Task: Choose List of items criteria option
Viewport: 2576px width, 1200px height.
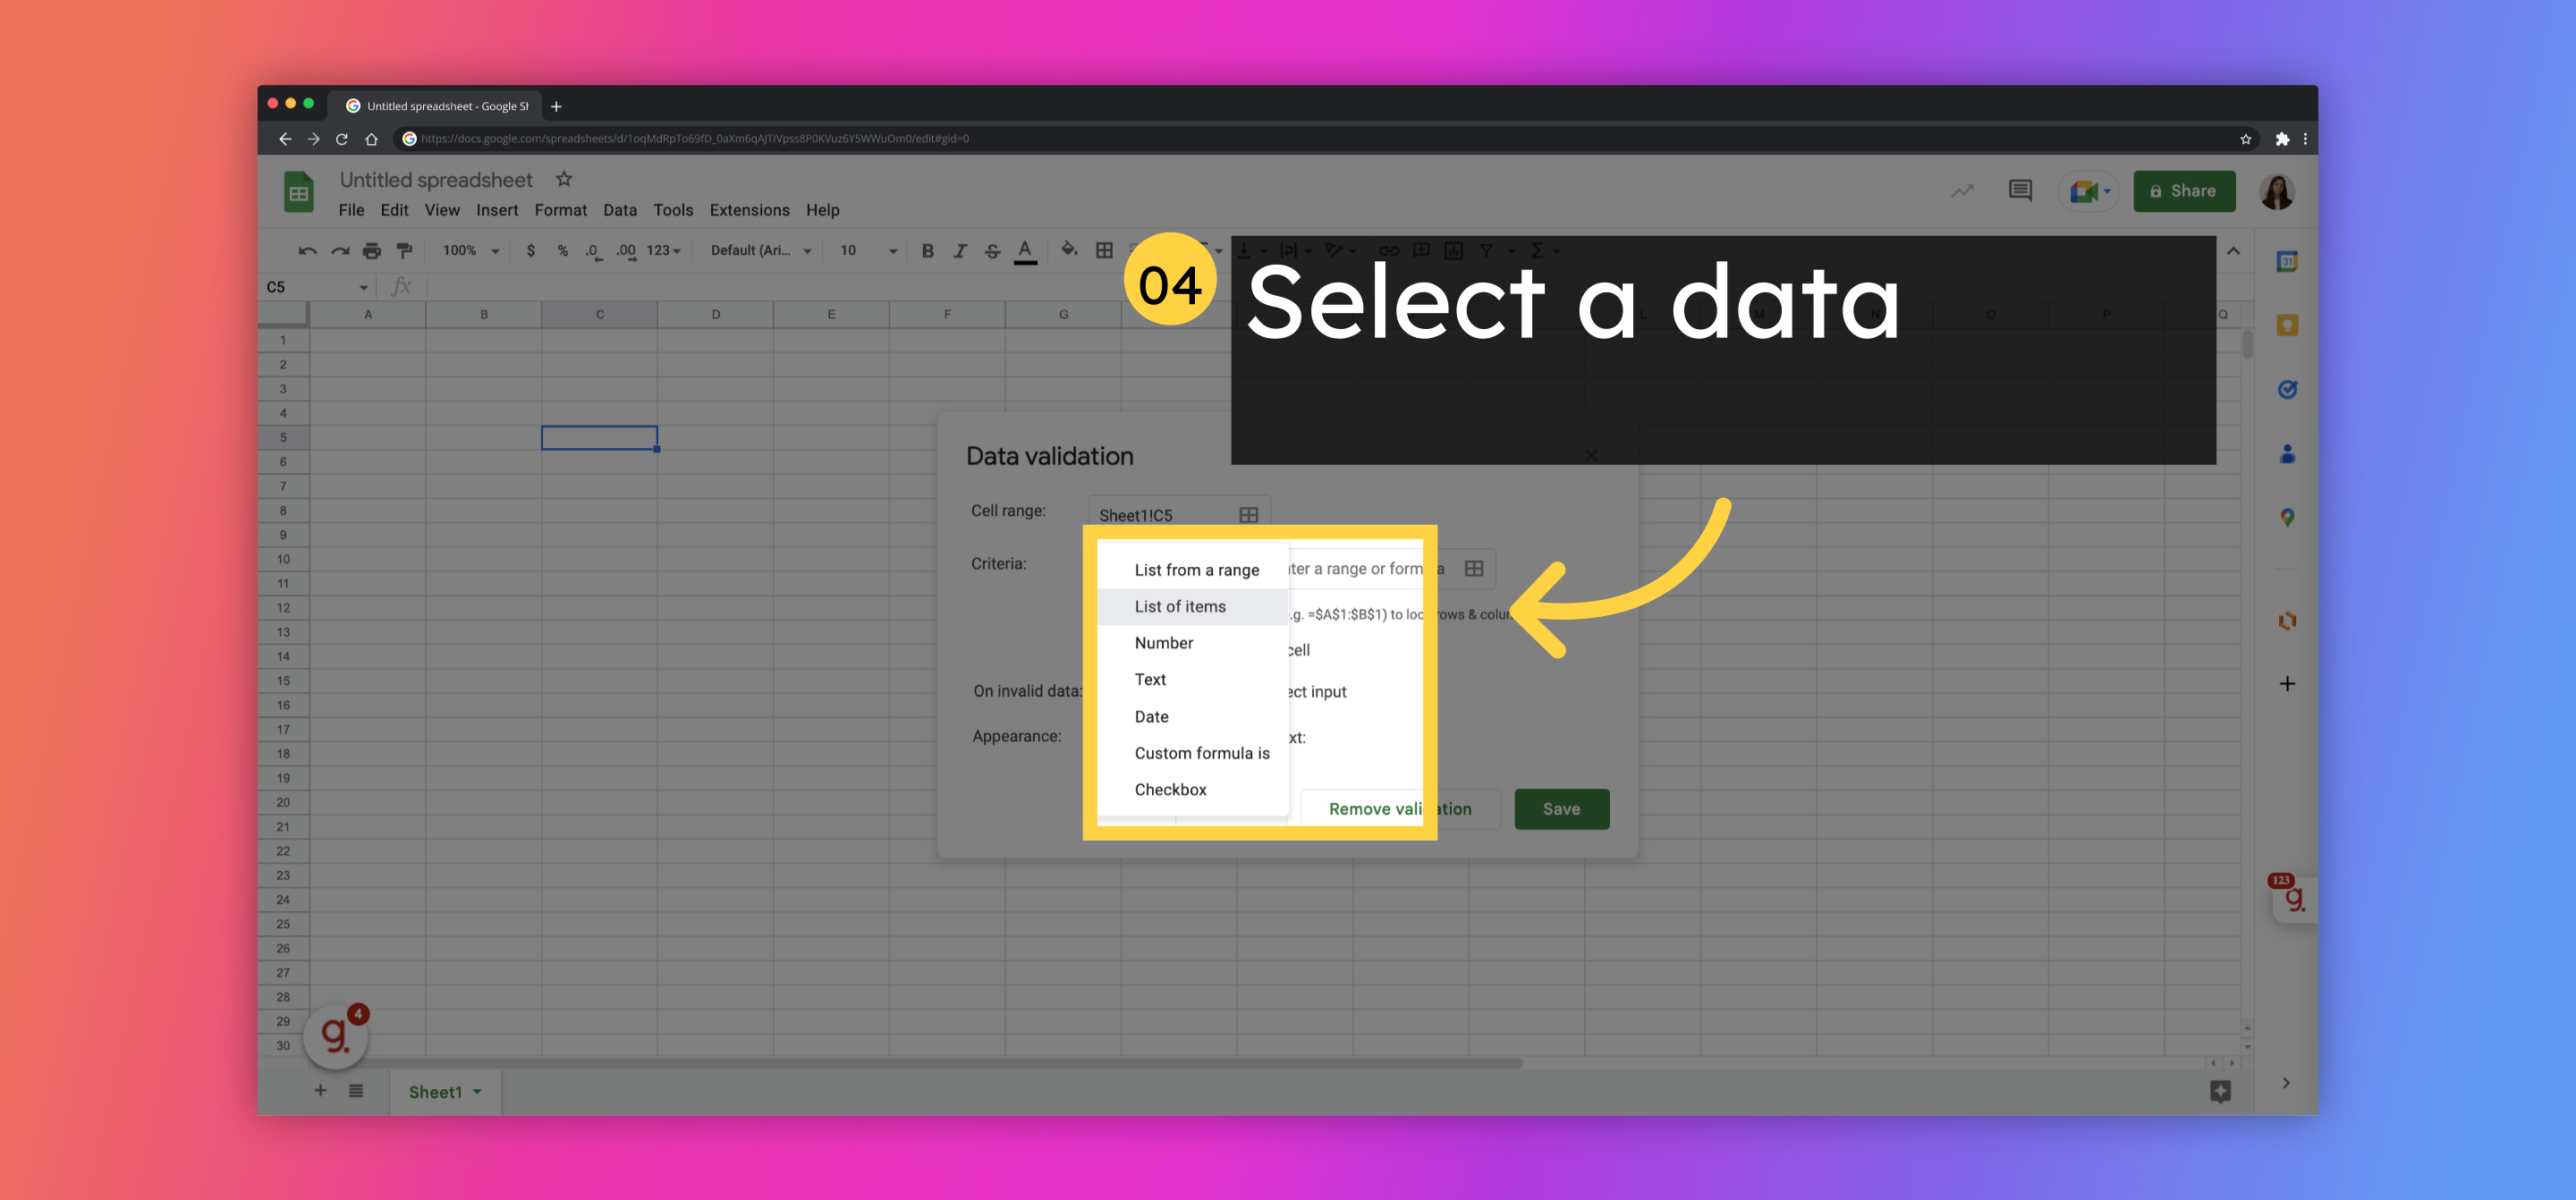Action: pos(1192,607)
